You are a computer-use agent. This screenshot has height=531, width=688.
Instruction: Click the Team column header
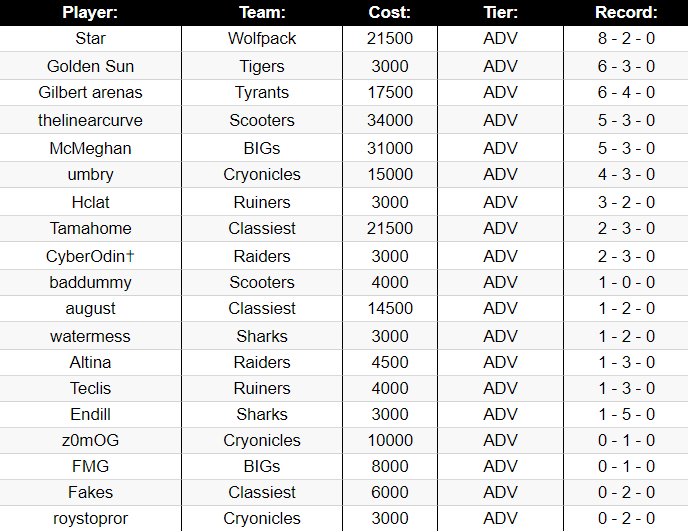262,12
